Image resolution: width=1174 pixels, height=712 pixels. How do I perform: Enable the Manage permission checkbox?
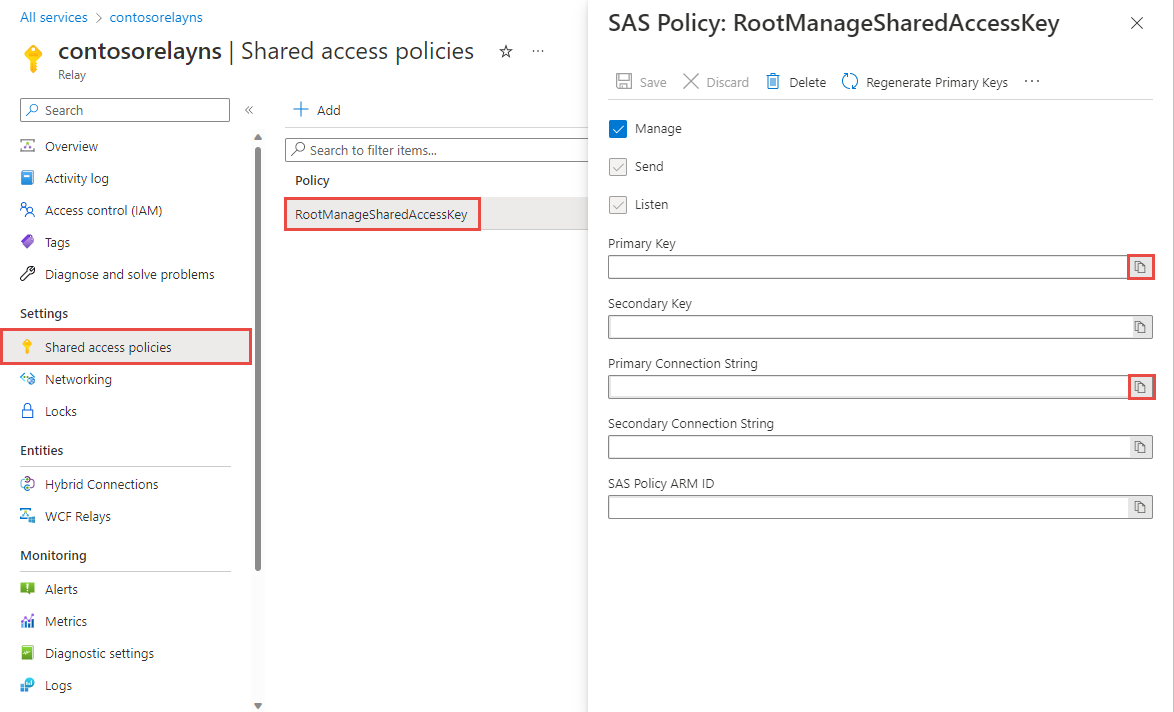click(620, 128)
